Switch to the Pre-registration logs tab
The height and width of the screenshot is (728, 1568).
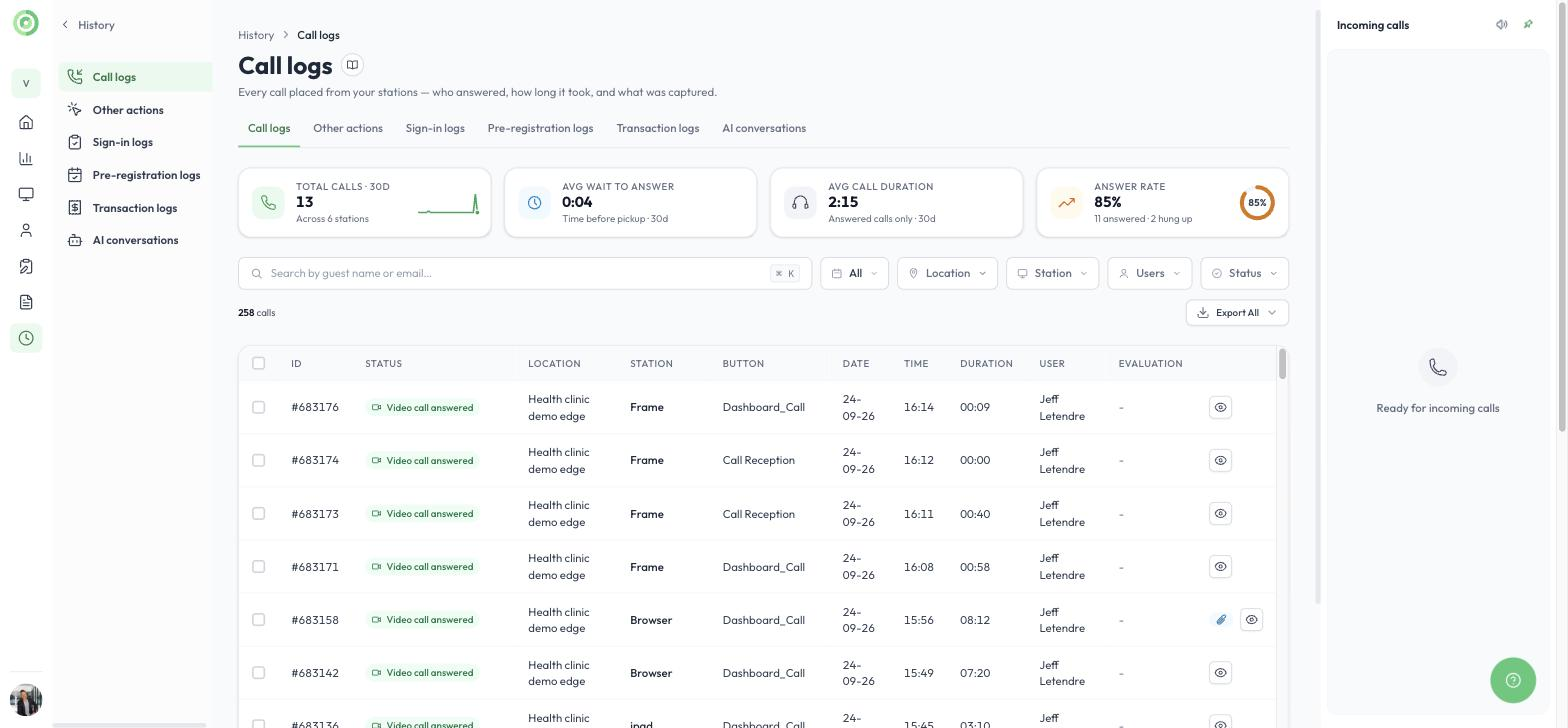[540, 128]
